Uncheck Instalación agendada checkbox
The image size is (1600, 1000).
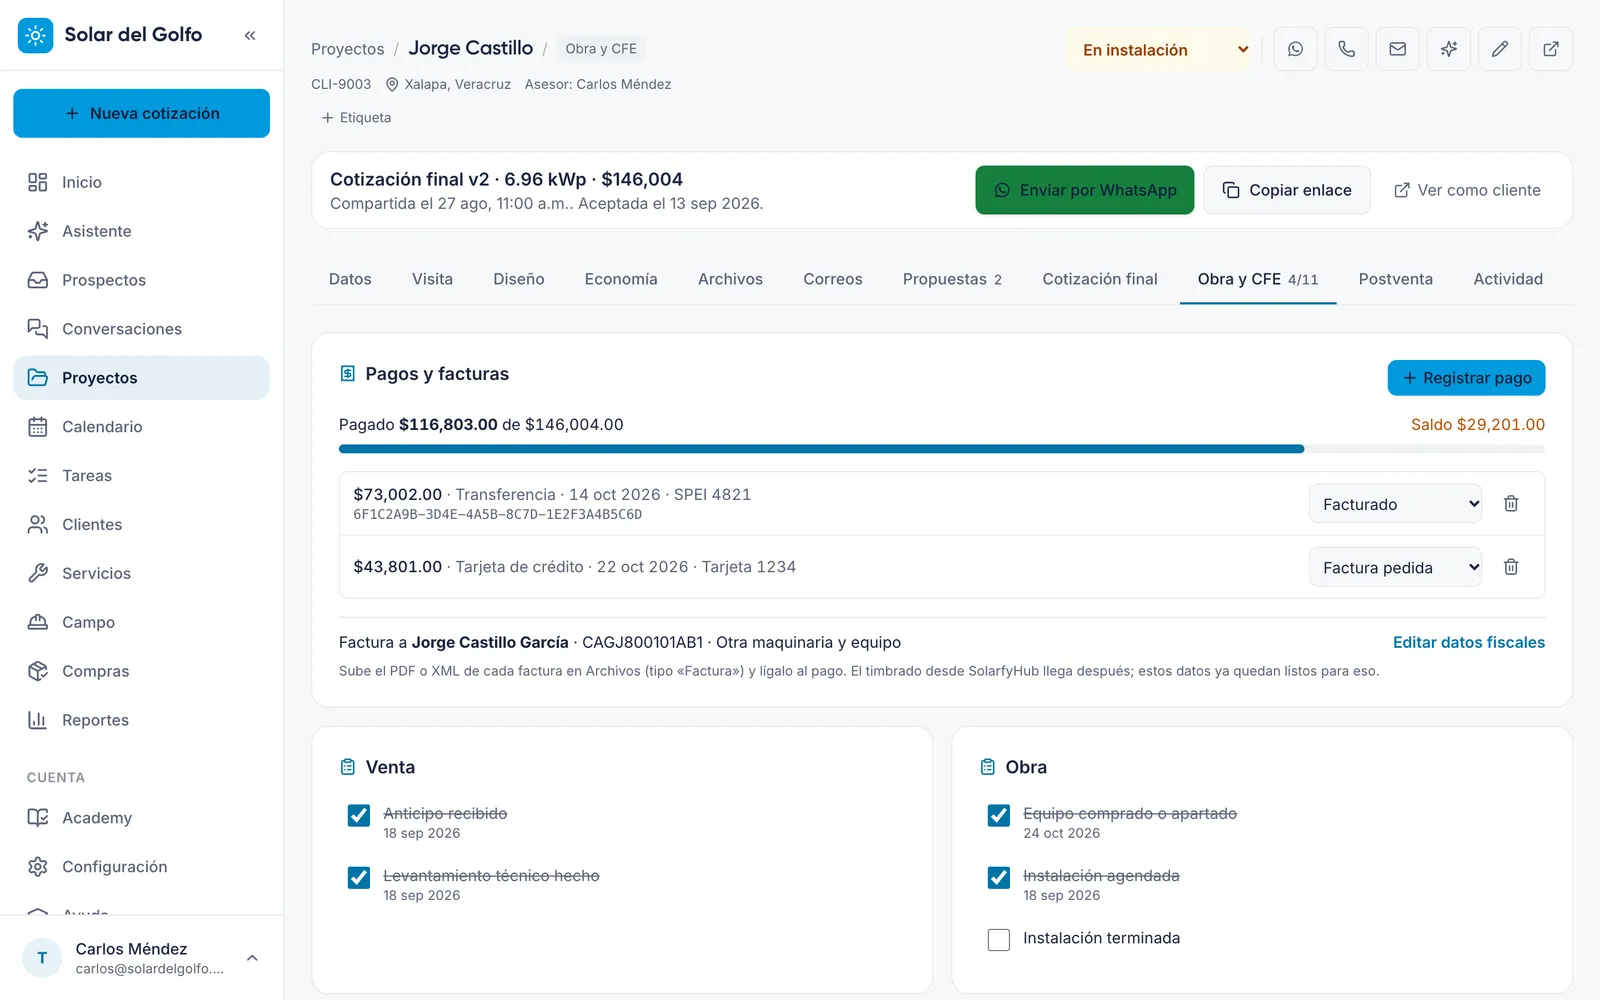(x=999, y=878)
